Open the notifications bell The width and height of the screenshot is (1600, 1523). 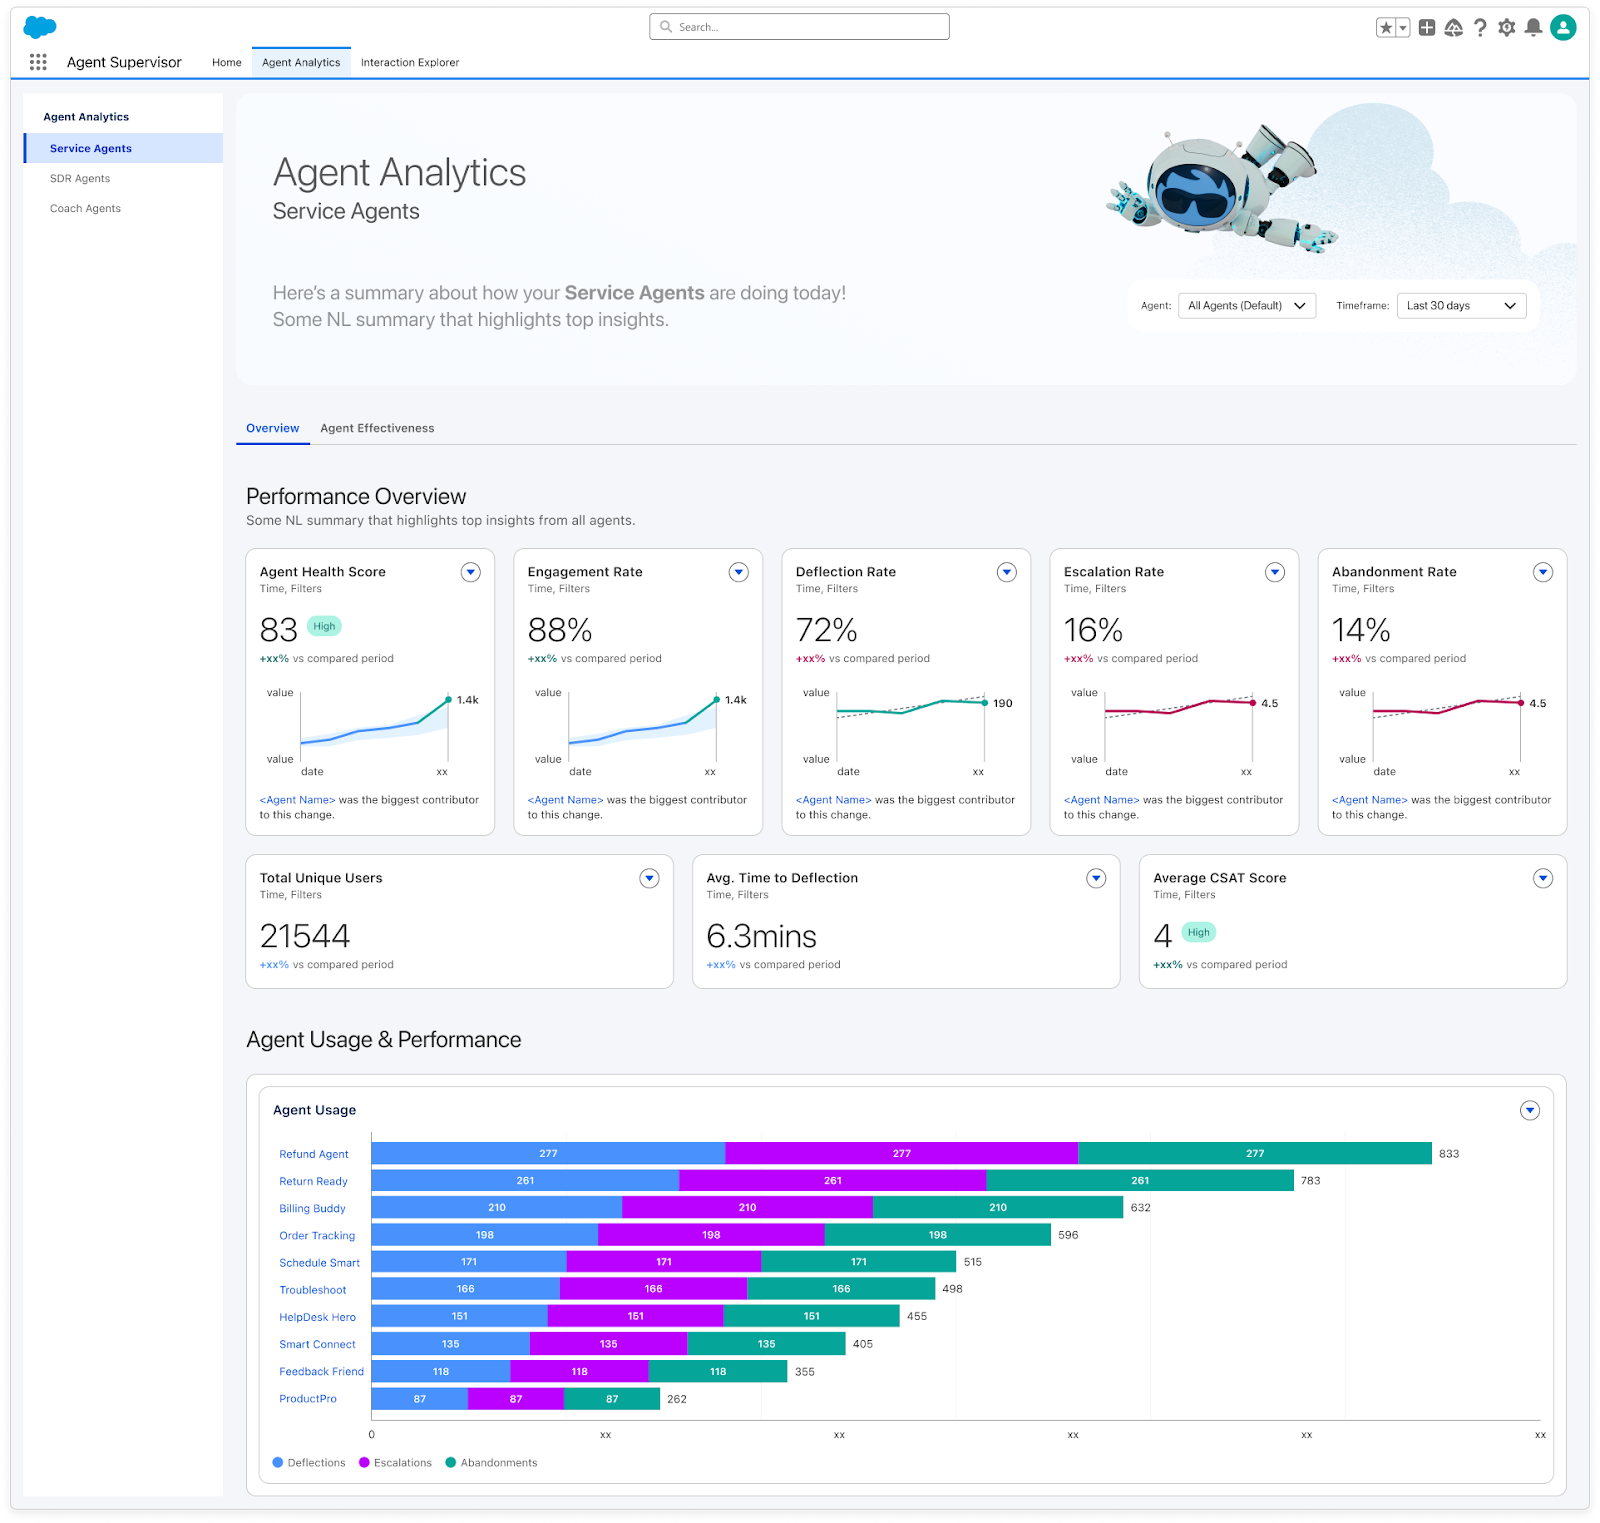tap(1533, 28)
